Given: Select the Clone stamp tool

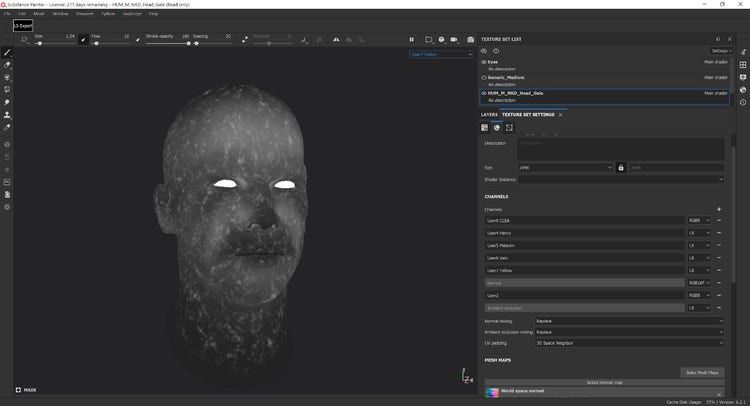Looking at the screenshot, I should 8,115.
